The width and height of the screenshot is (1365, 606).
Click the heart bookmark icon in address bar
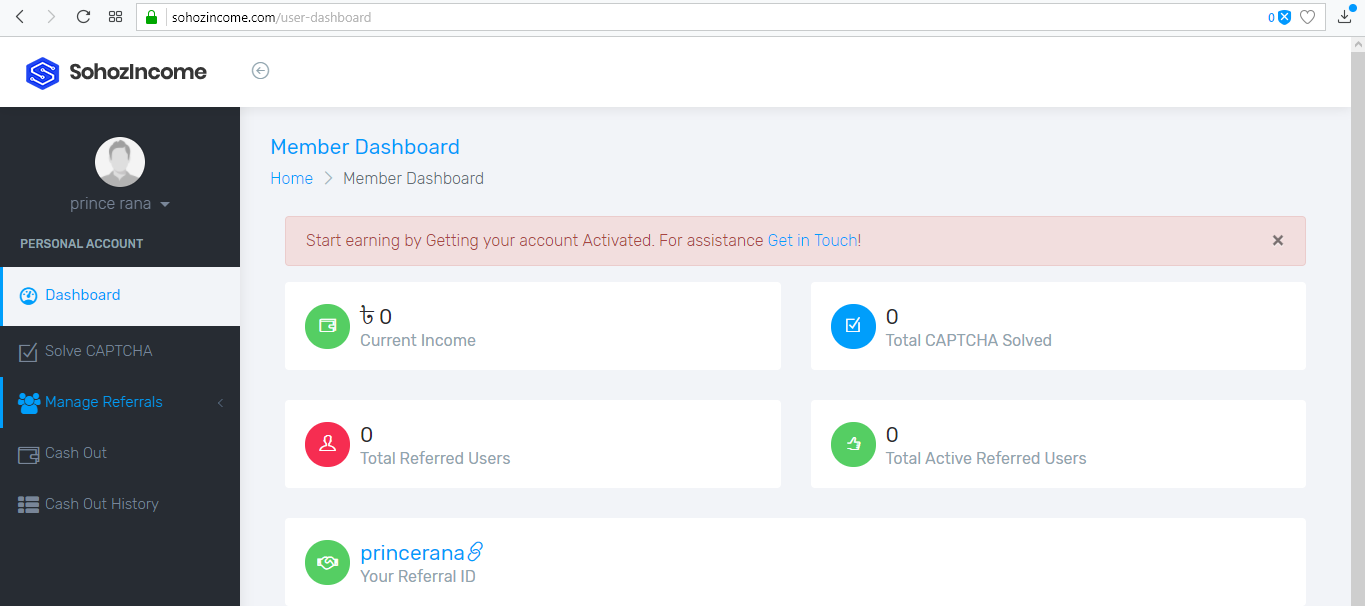click(1307, 17)
